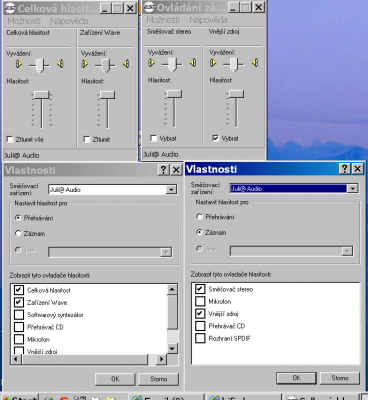
Task: Click right speaker icon under Celková hlasitost balance
Action: [x=60, y=64]
